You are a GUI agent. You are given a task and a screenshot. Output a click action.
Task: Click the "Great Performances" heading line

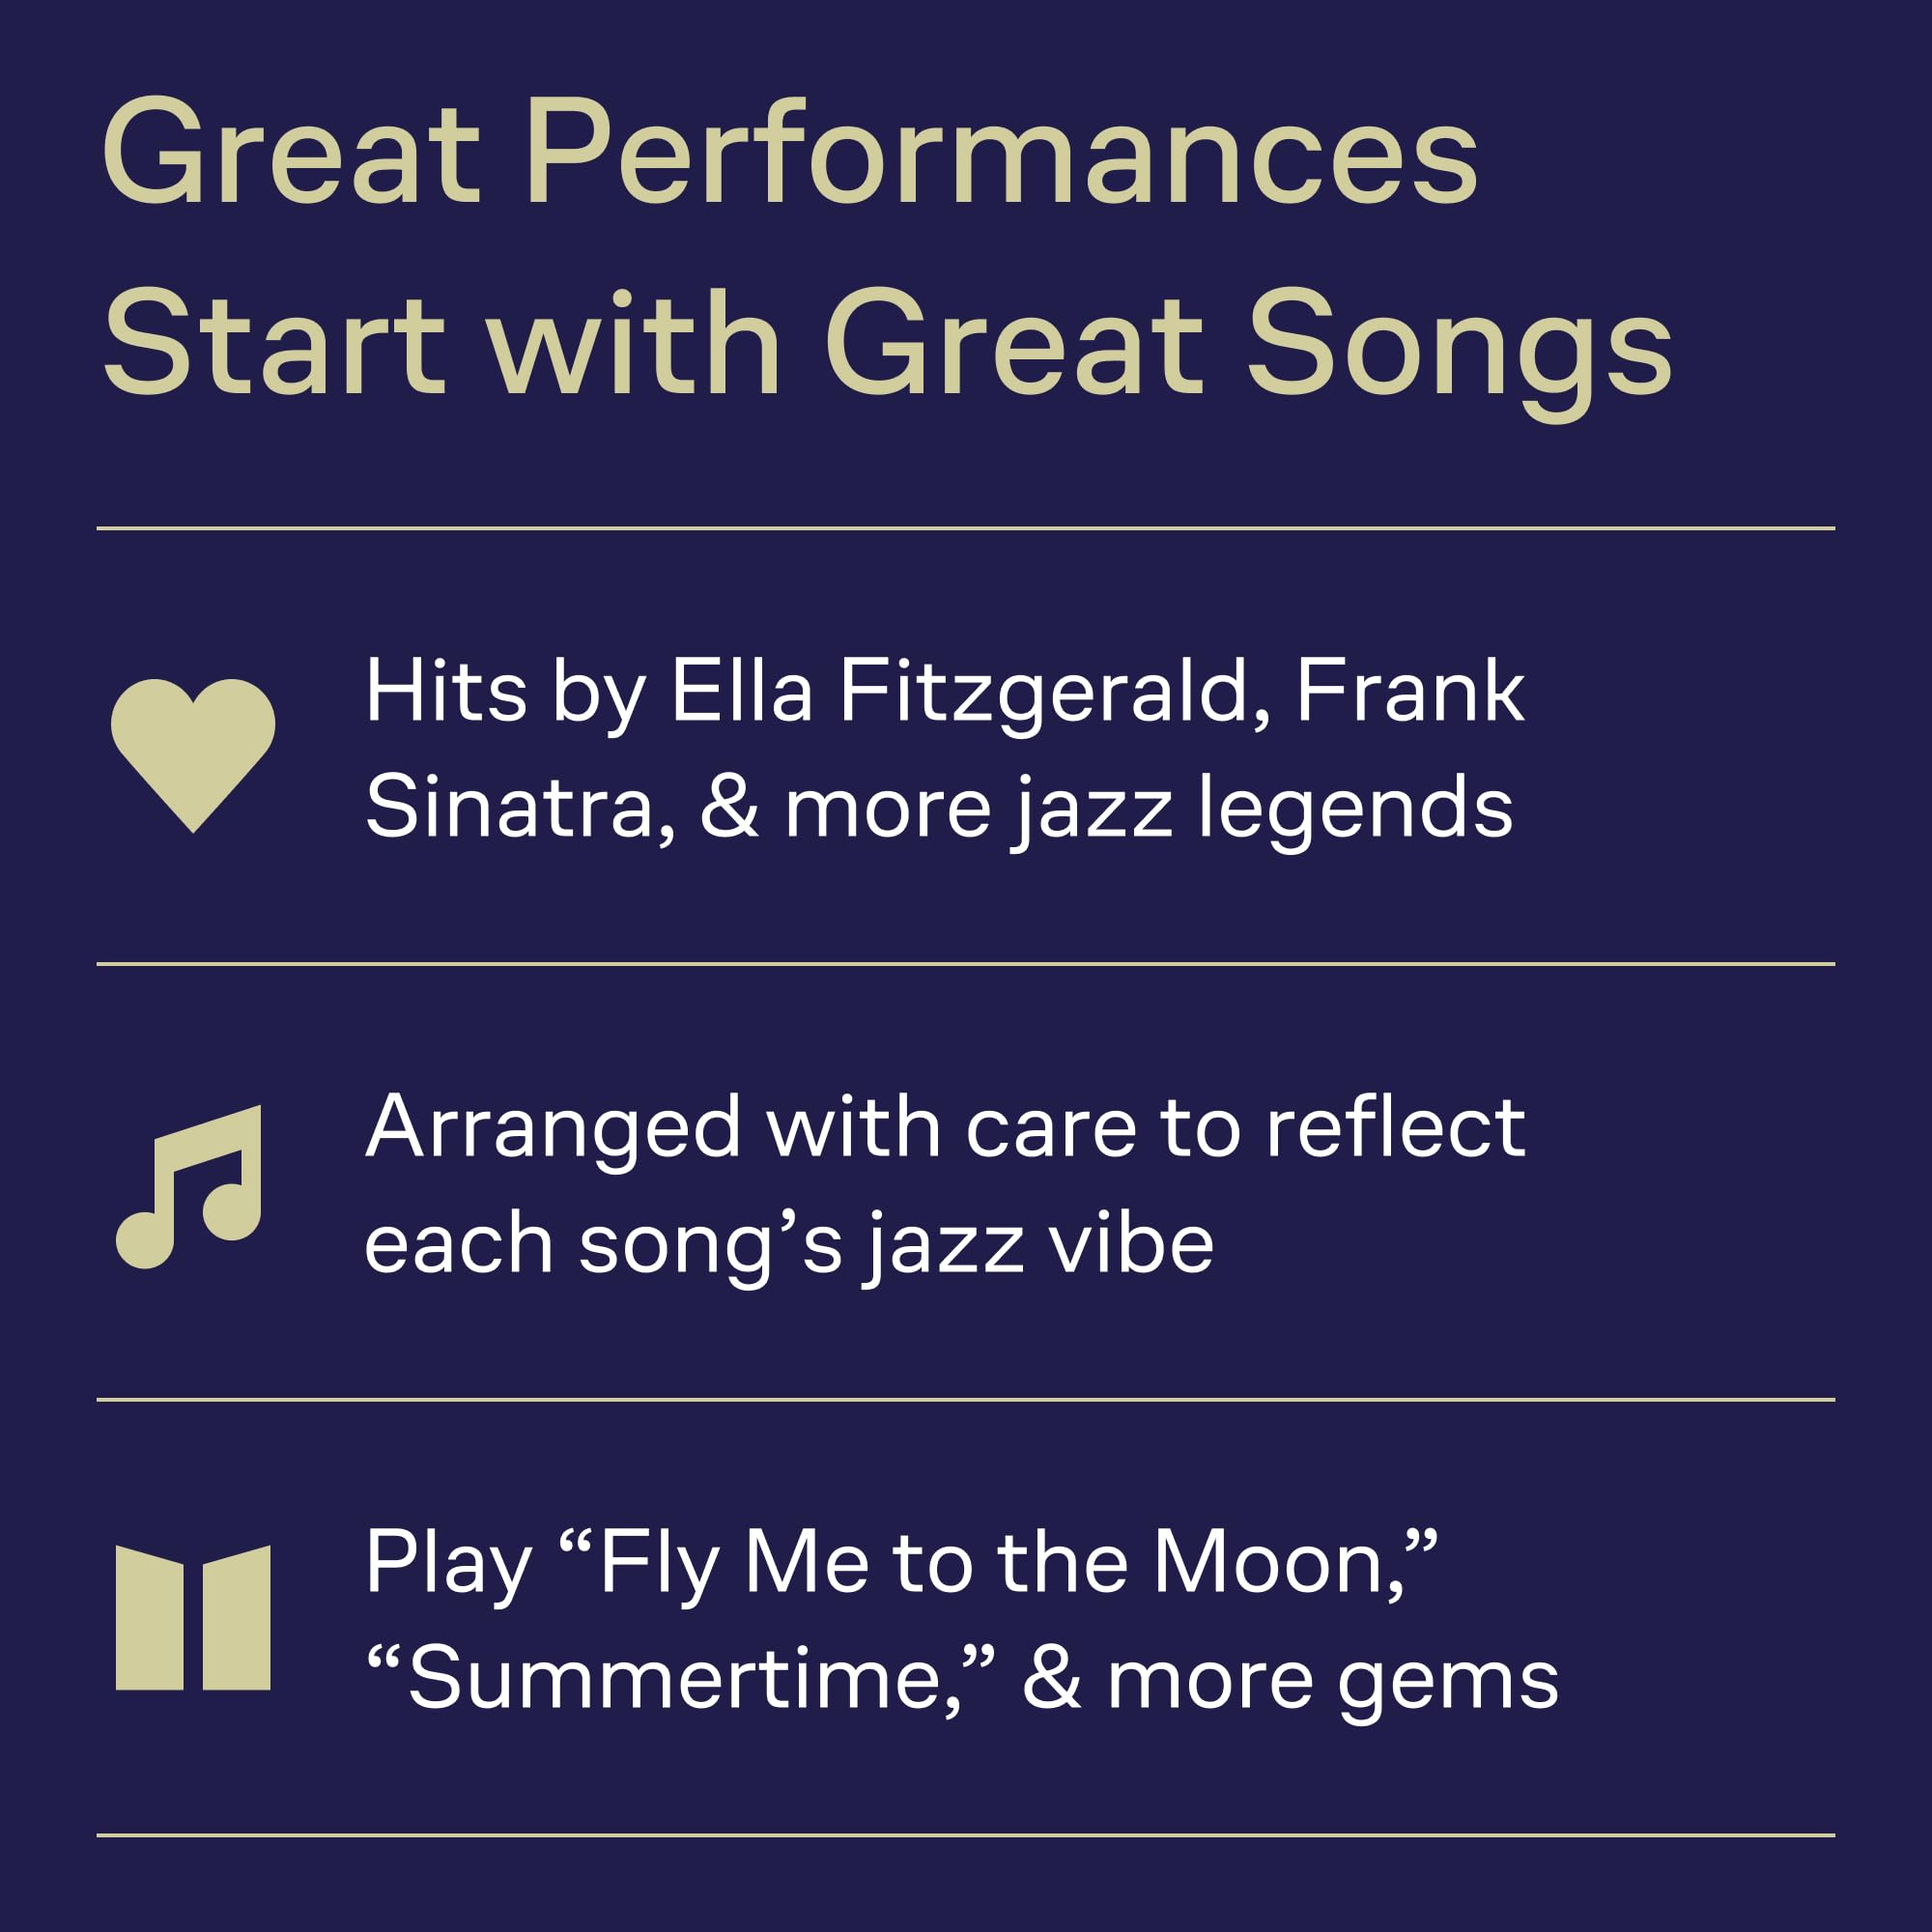click(x=789, y=153)
